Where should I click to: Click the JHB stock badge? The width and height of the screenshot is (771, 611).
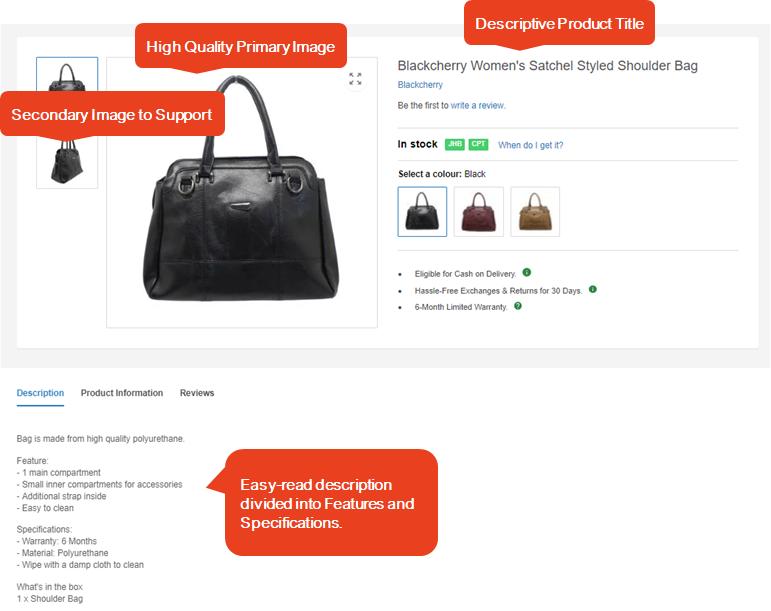455,144
